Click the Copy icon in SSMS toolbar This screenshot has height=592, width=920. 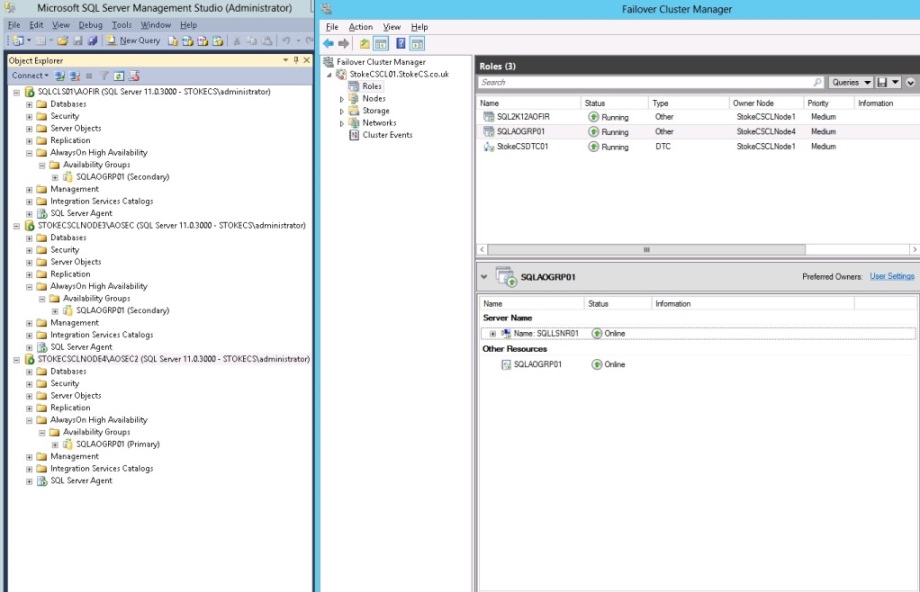252,40
